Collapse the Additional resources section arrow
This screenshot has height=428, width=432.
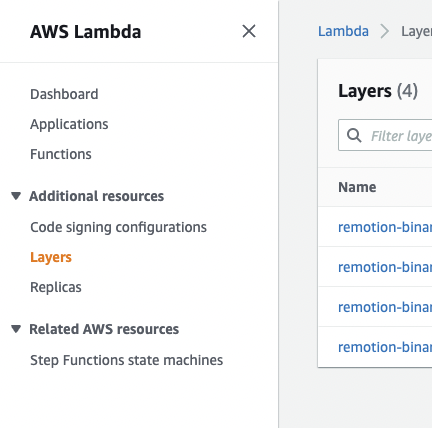(x=16, y=196)
